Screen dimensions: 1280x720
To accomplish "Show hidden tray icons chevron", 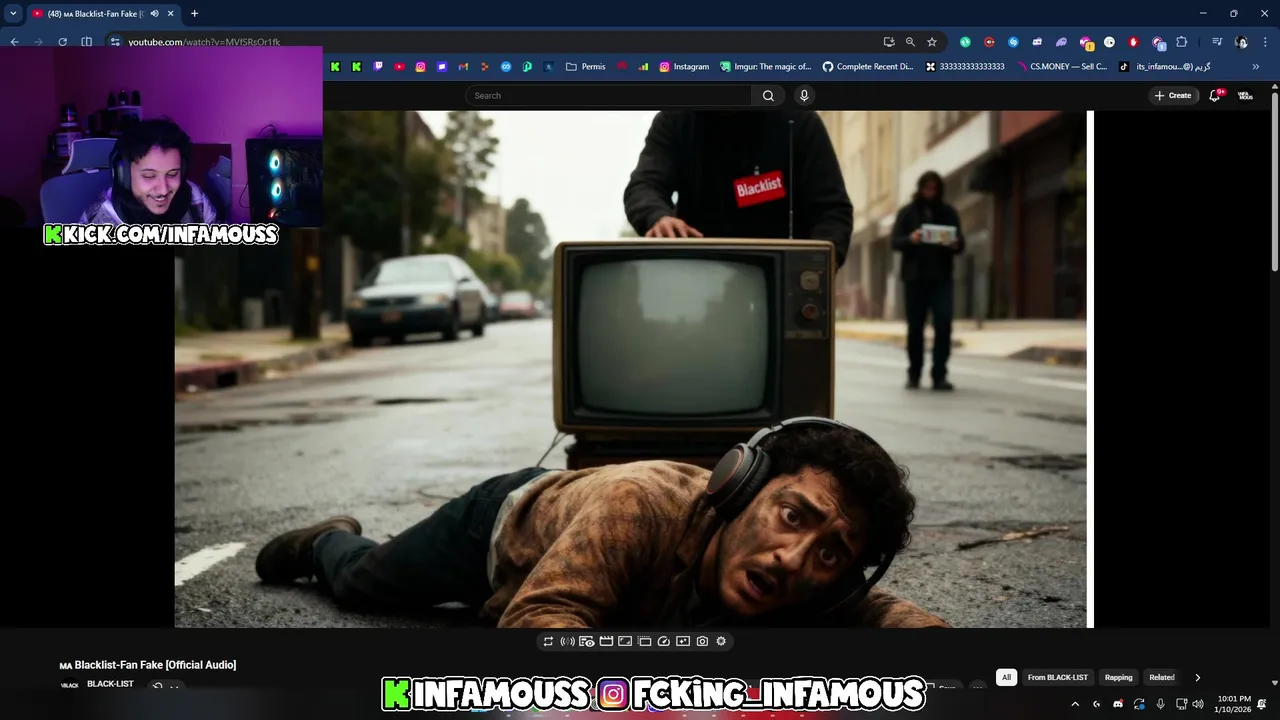I will coord(1075,704).
